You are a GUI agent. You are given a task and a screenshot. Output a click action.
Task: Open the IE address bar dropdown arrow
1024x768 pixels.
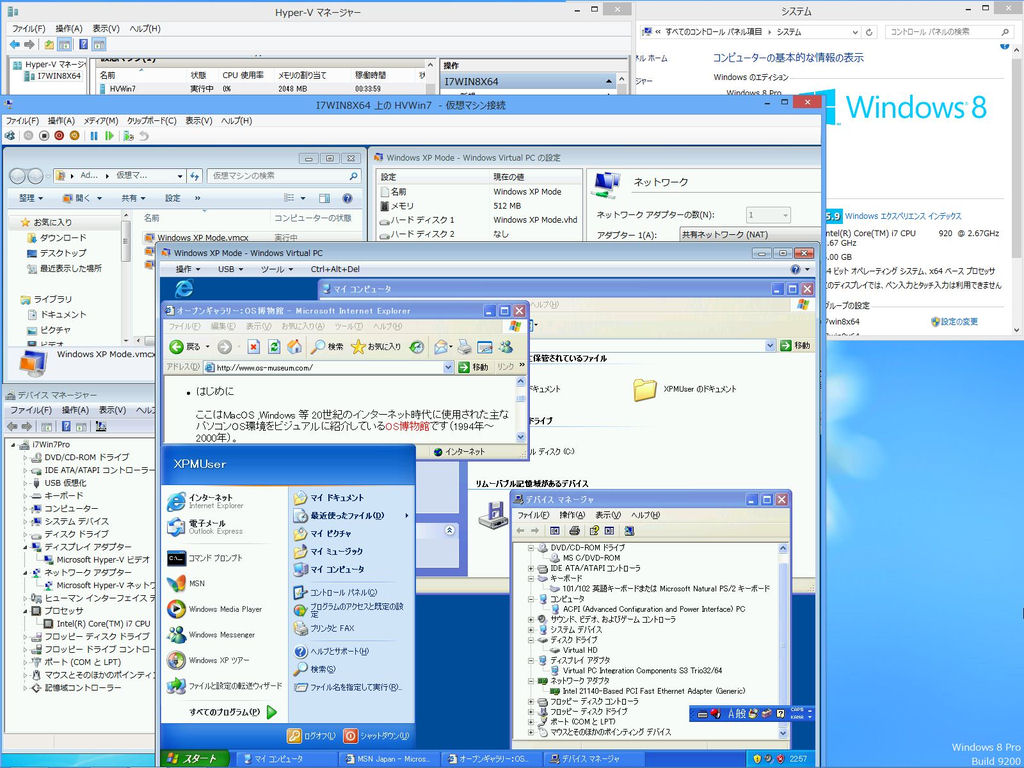tap(448, 367)
